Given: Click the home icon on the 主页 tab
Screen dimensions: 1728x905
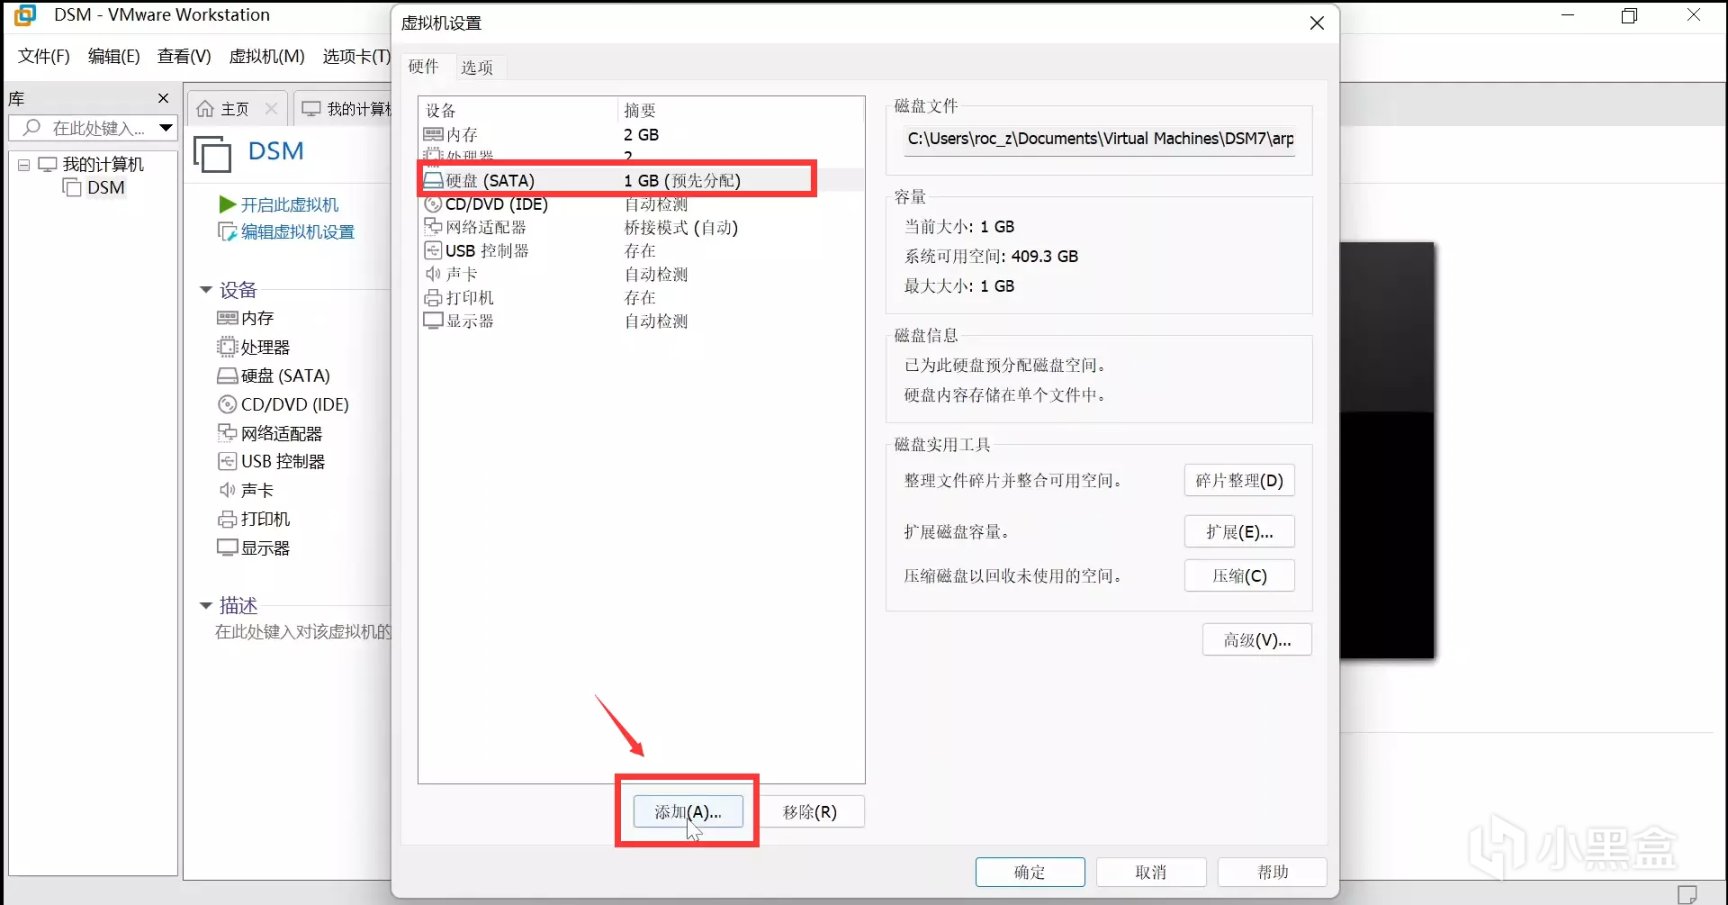Looking at the screenshot, I should tap(205, 109).
